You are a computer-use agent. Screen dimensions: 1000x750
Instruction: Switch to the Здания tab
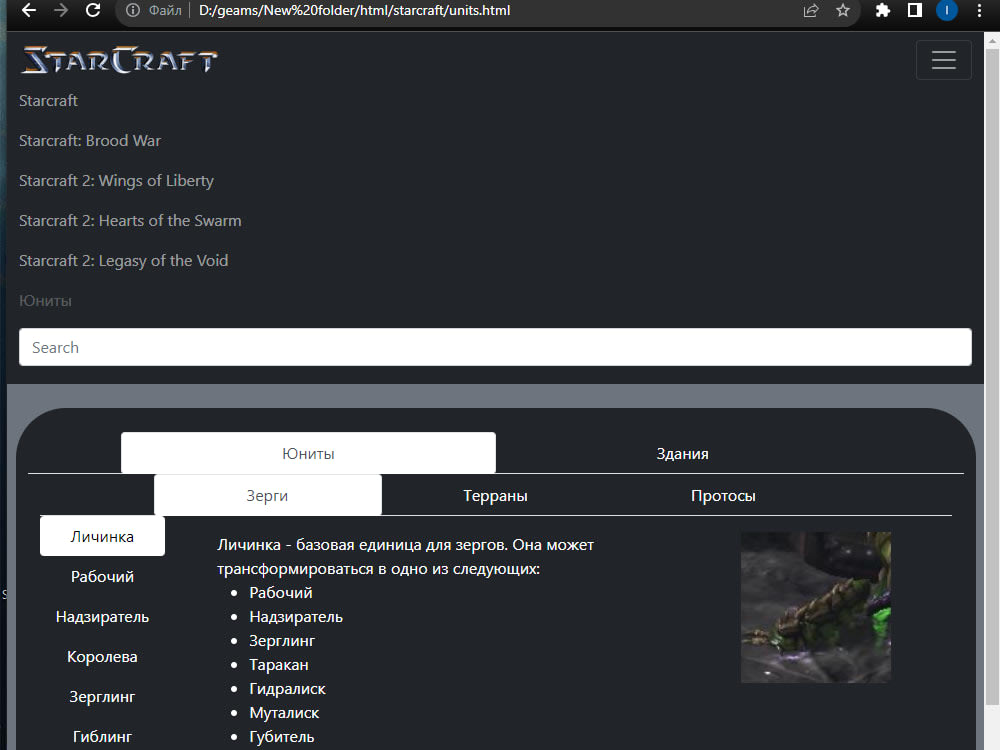tap(682, 453)
